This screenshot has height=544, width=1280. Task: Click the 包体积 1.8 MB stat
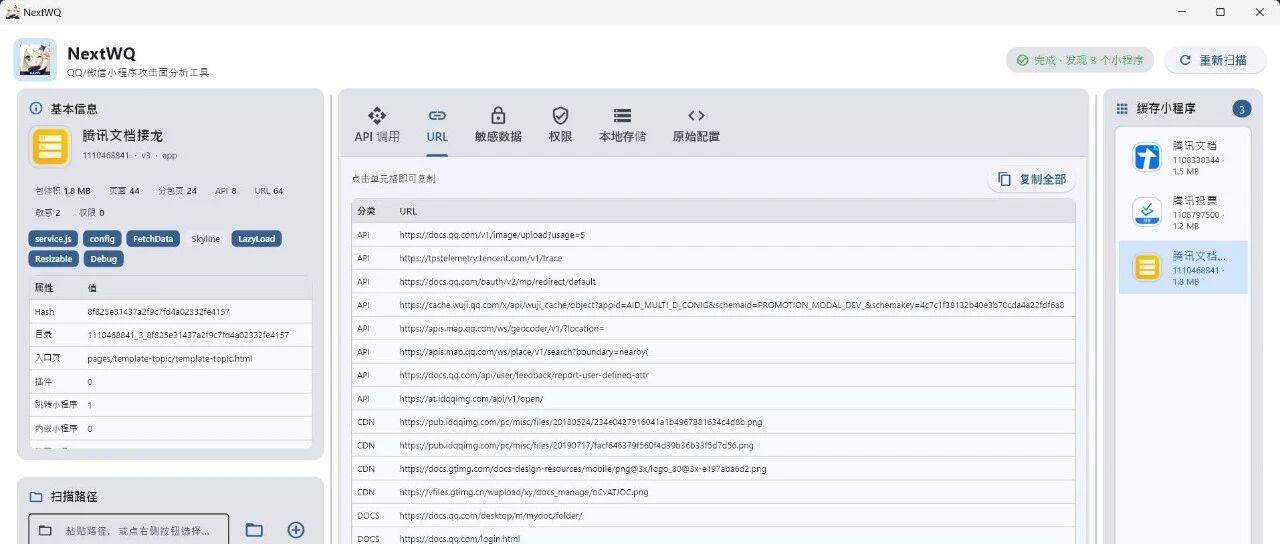point(63,190)
